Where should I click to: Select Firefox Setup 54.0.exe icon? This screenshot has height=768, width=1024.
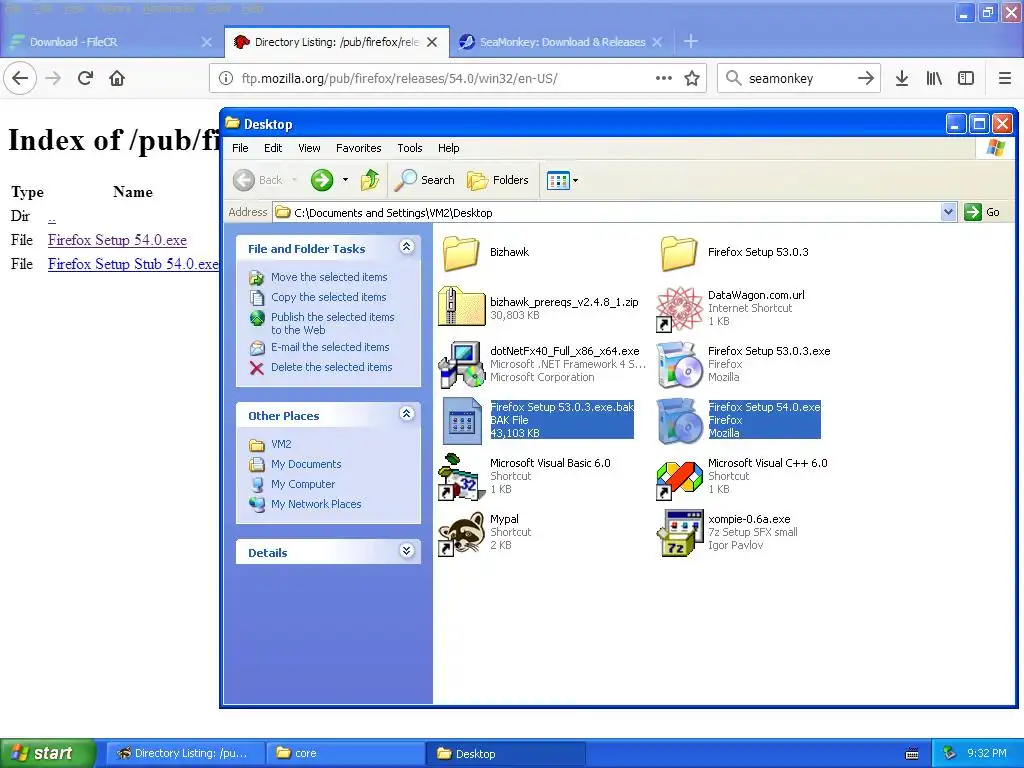click(x=680, y=420)
